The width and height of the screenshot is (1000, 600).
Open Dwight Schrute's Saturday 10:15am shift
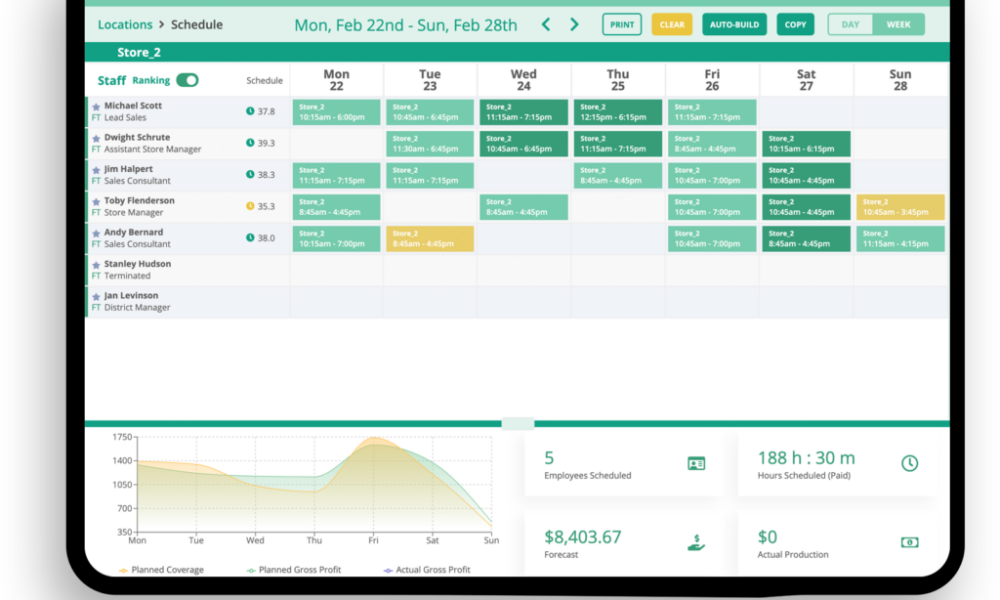(806, 143)
